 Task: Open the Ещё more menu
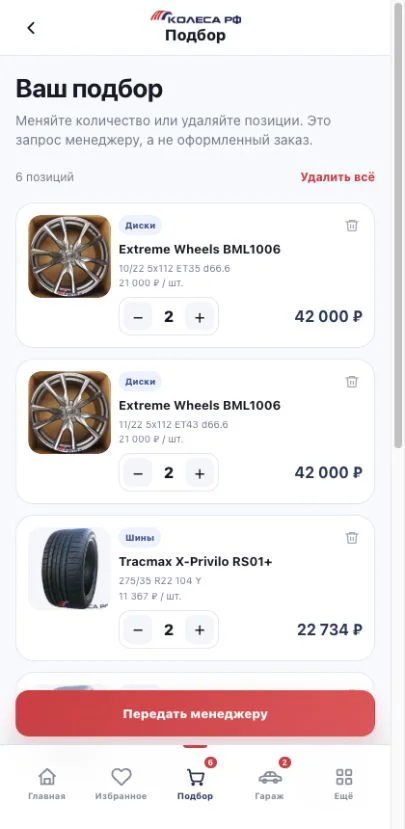[x=344, y=784]
